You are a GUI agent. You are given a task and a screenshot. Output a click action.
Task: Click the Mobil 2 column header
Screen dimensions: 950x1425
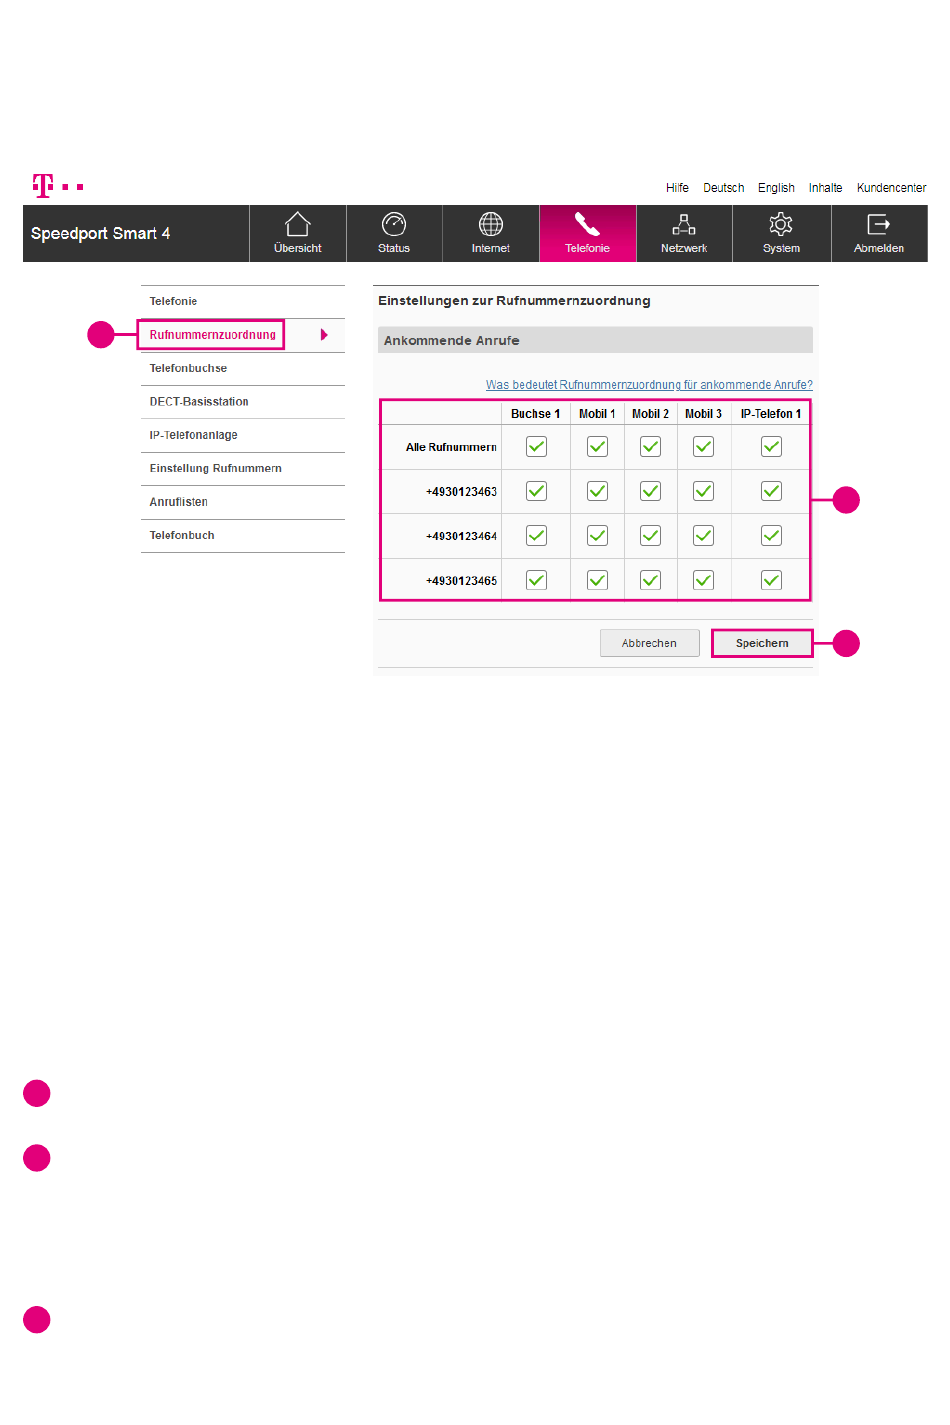[650, 414]
